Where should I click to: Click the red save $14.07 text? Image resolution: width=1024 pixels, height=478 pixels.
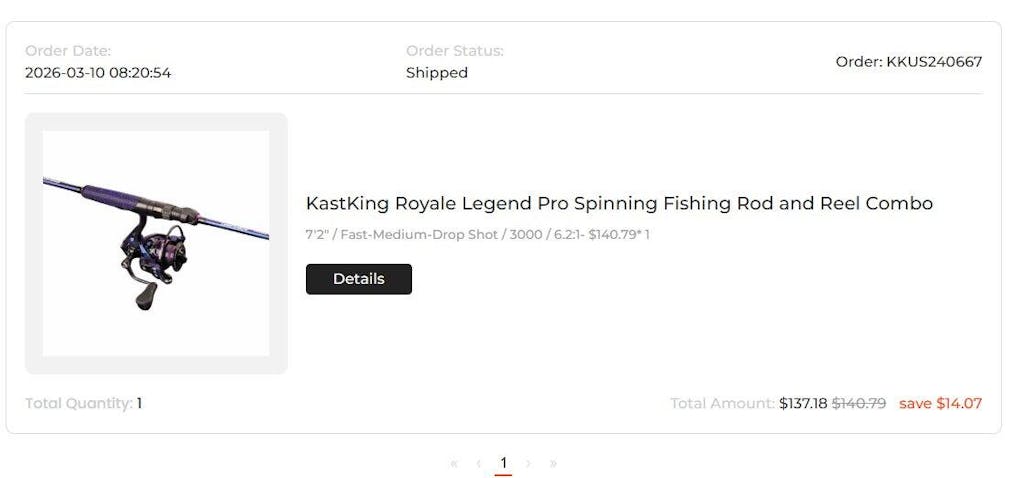pos(940,403)
